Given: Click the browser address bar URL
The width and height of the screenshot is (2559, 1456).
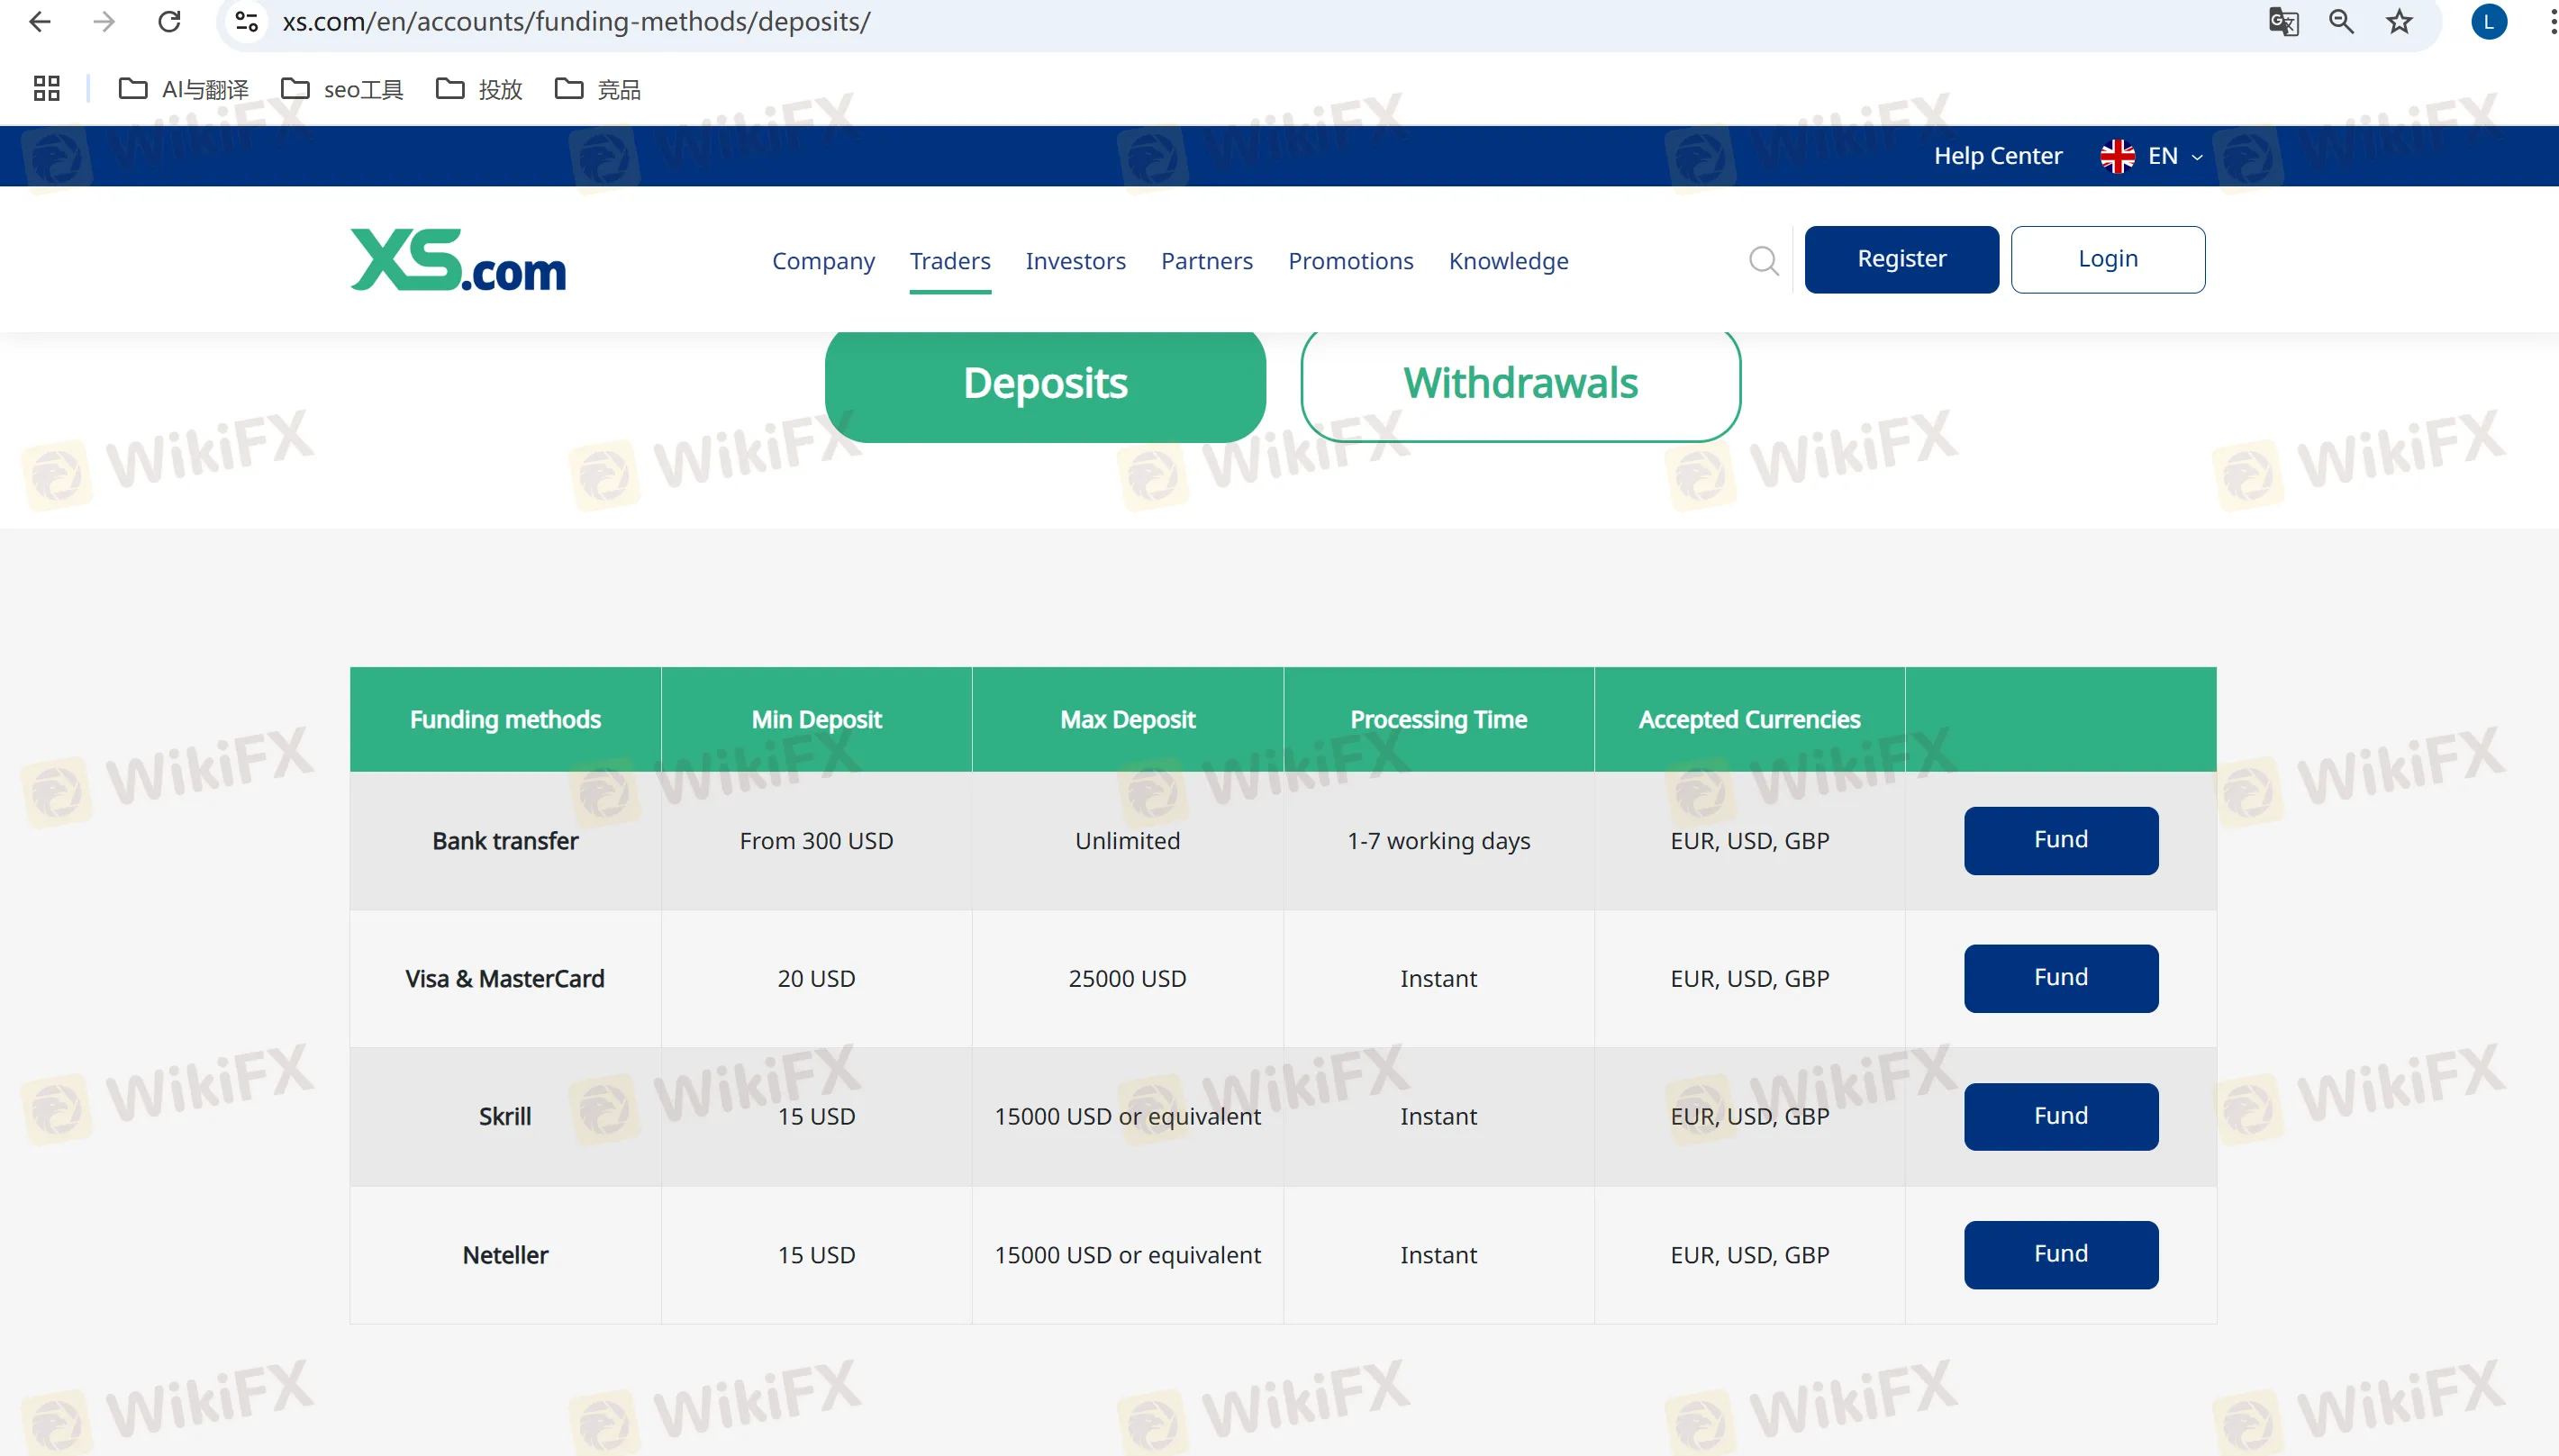Looking at the screenshot, I should pos(576,21).
